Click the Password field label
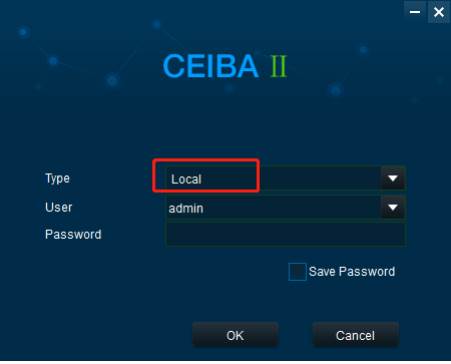The height and width of the screenshot is (364, 451). click(73, 234)
